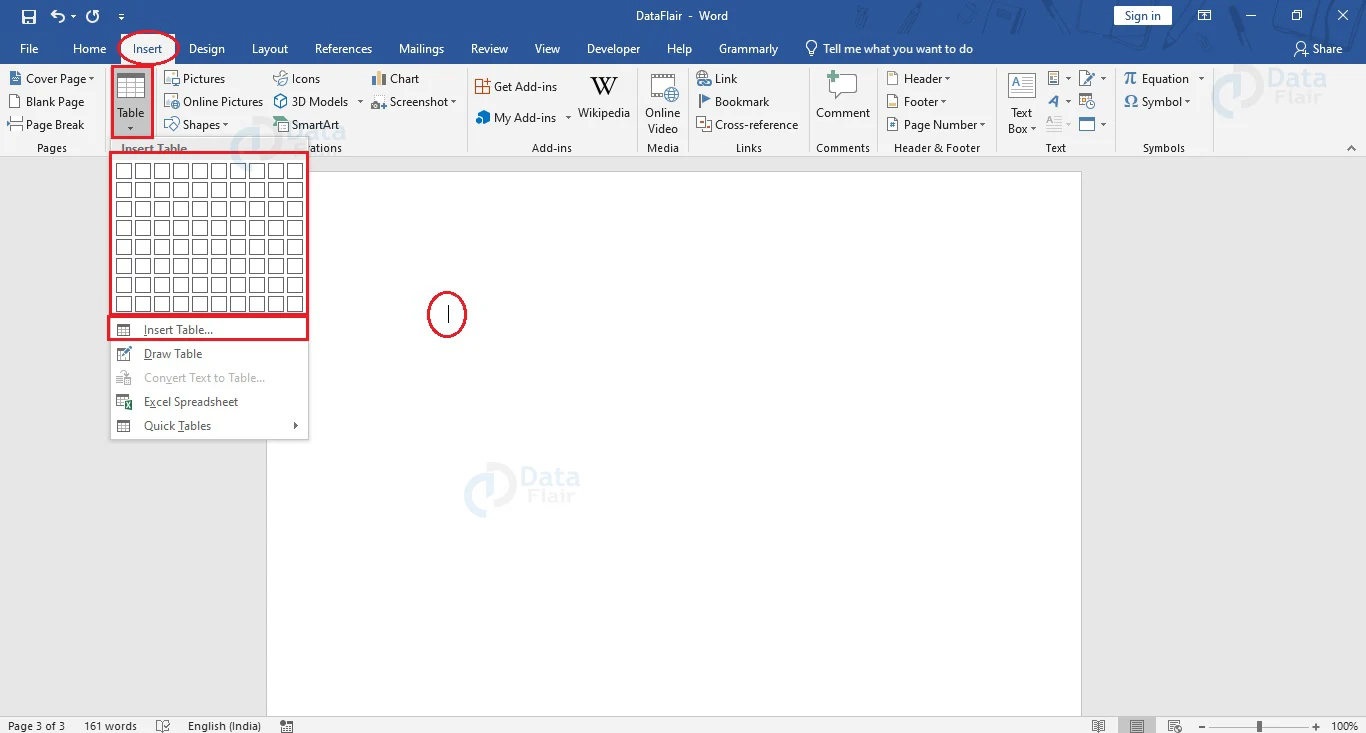Image resolution: width=1366 pixels, height=733 pixels.
Task: Choose Insert Table... from the menu
Action: 209,329
